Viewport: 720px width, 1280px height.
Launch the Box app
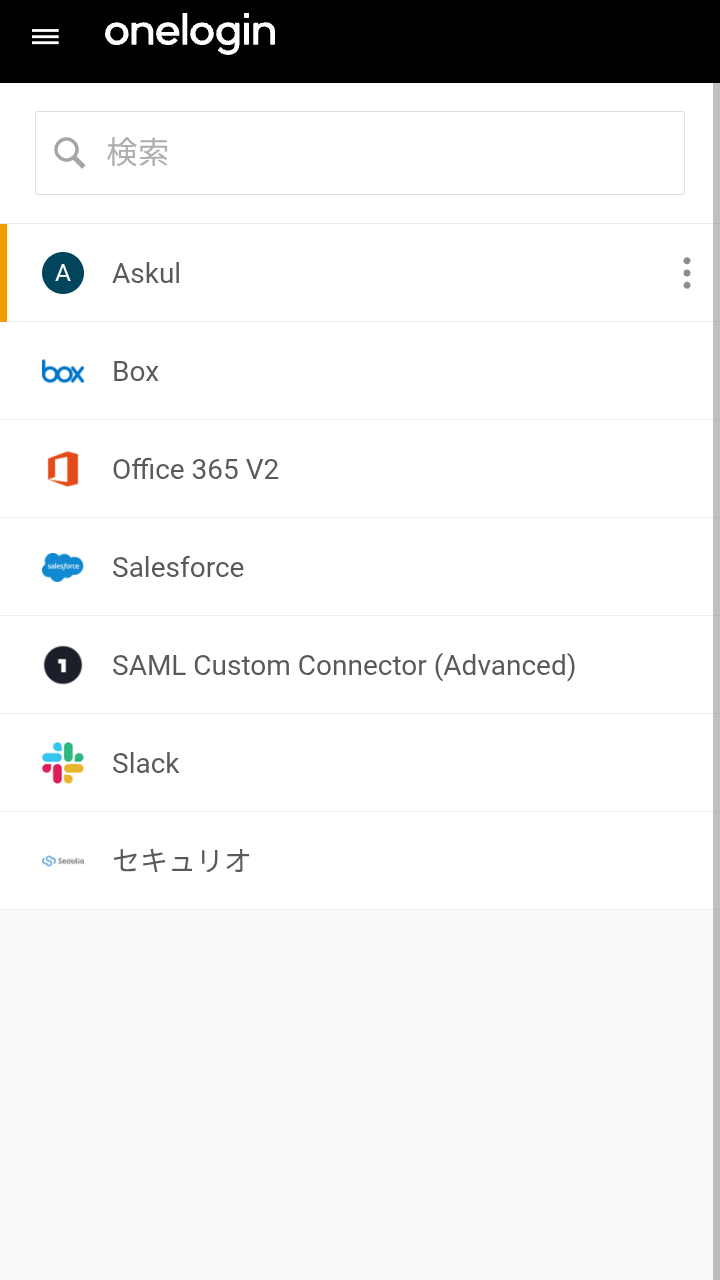click(x=356, y=371)
